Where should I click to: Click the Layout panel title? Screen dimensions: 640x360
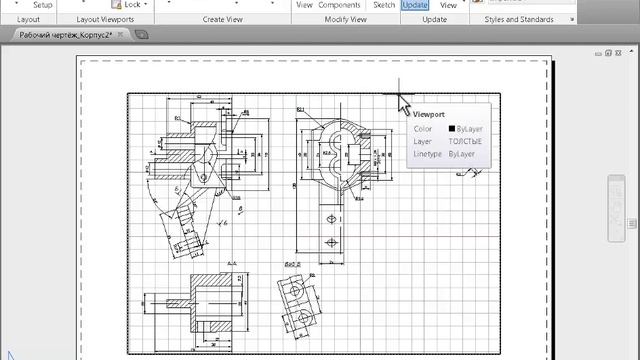pyautogui.click(x=28, y=19)
